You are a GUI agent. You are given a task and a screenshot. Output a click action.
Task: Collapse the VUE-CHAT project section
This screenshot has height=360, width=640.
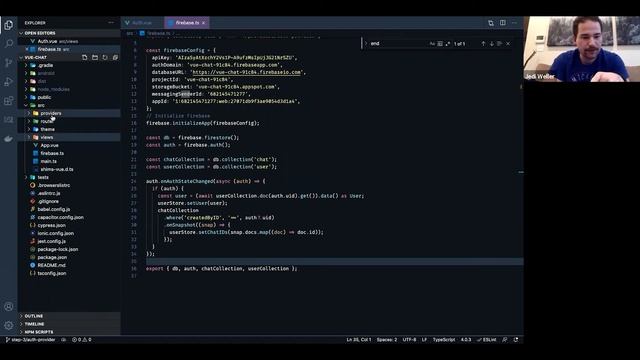click(x=36, y=58)
